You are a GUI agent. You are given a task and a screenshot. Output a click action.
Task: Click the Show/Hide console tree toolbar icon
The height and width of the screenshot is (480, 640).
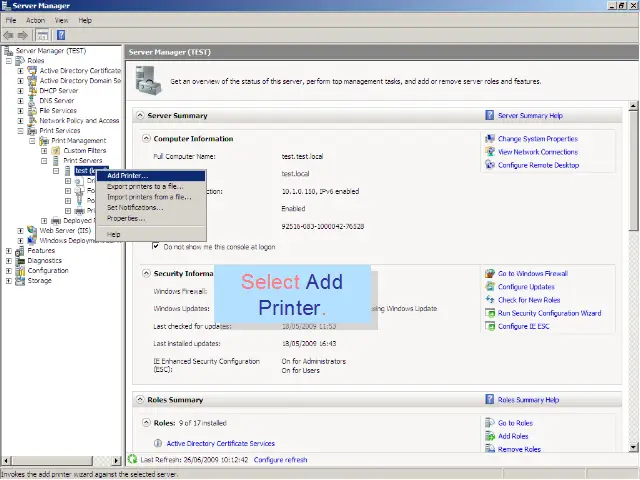tap(42, 36)
